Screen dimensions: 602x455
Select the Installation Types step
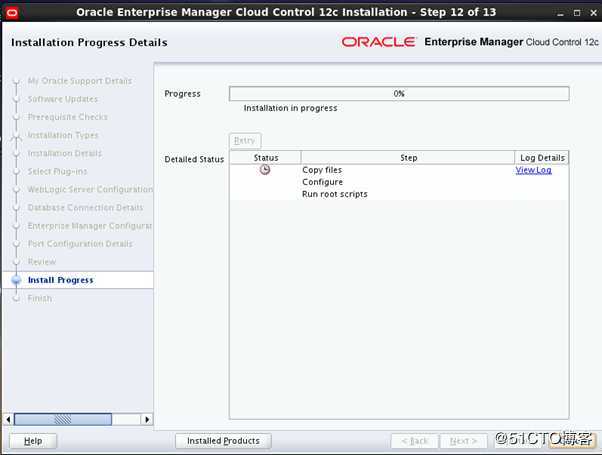click(x=63, y=135)
